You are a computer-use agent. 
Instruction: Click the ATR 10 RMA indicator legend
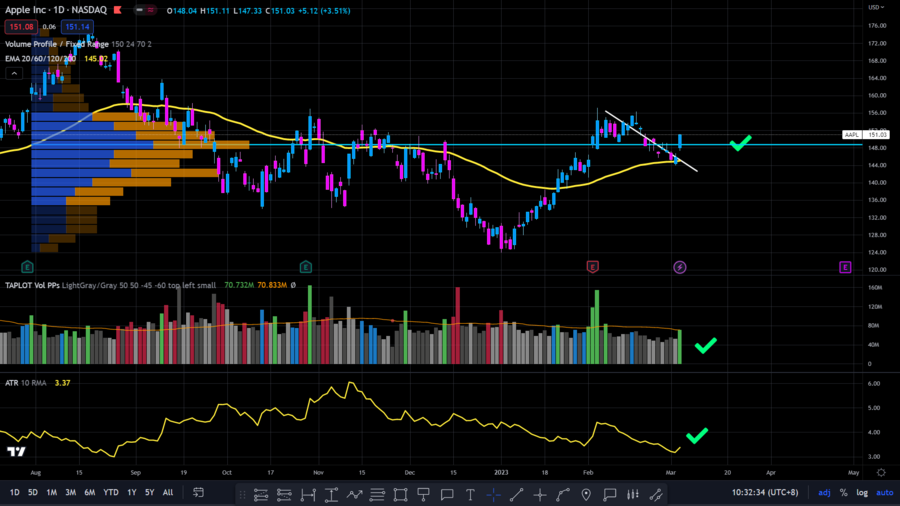point(26,383)
